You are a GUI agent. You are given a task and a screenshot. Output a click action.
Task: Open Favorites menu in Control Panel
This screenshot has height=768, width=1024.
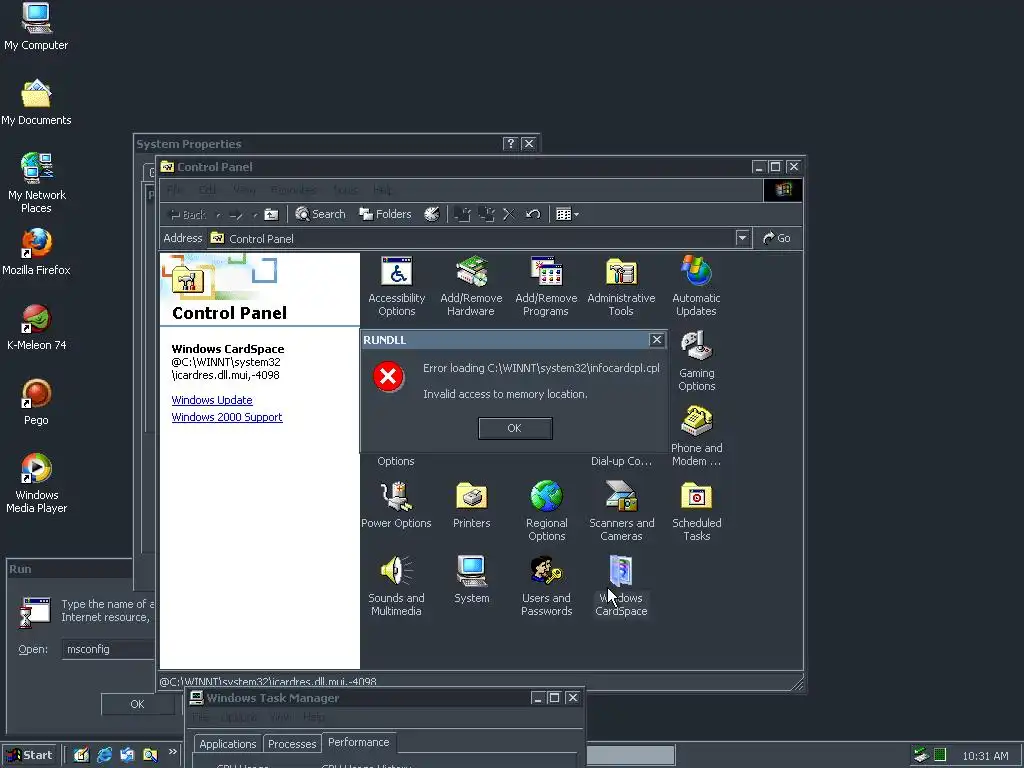click(x=293, y=190)
